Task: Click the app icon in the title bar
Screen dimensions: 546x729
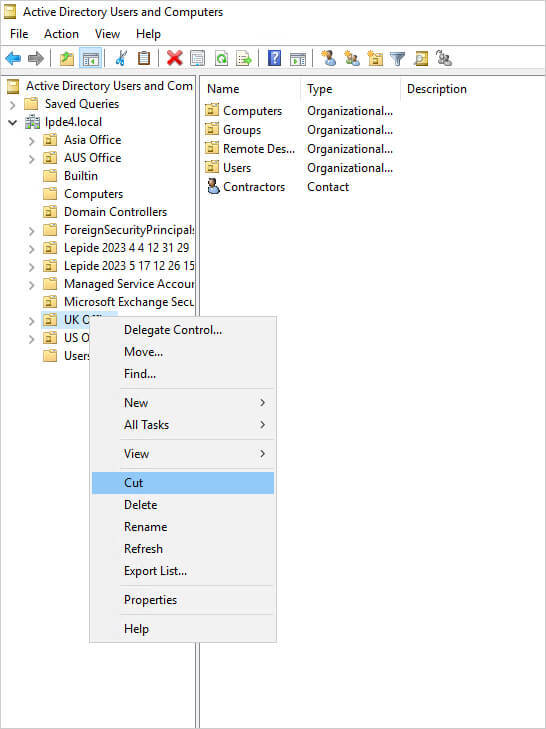Action: [10, 12]
